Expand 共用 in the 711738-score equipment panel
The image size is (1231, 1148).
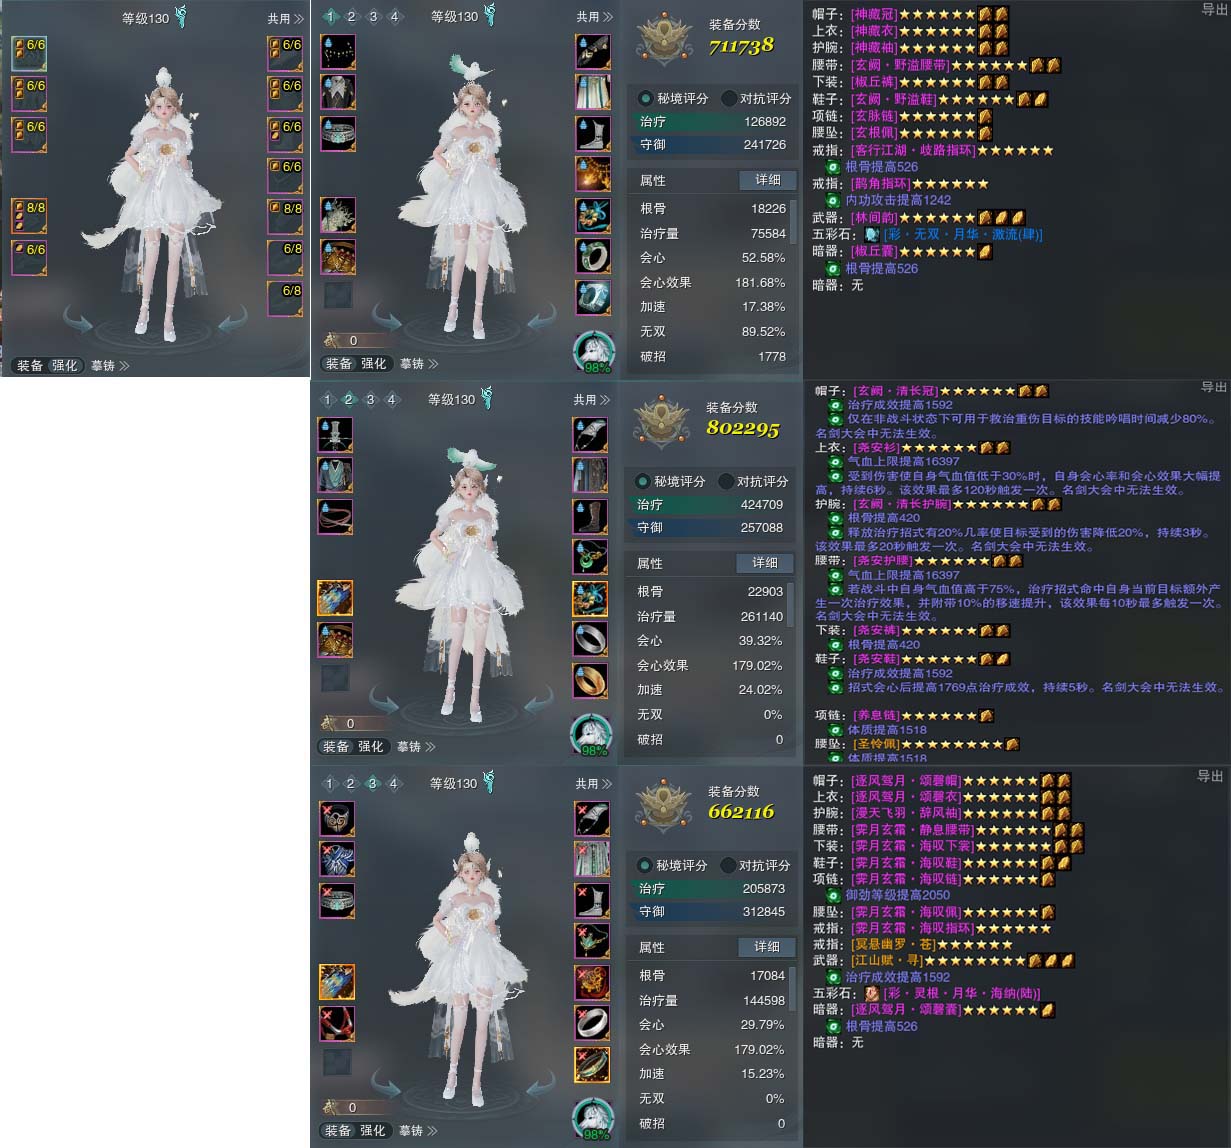[595, 17]
